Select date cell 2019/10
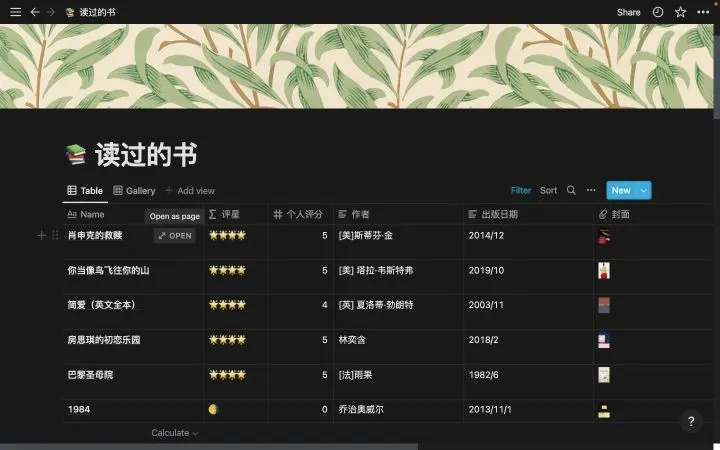Viewport: 720px width, 450px height. tap(528, 277)
